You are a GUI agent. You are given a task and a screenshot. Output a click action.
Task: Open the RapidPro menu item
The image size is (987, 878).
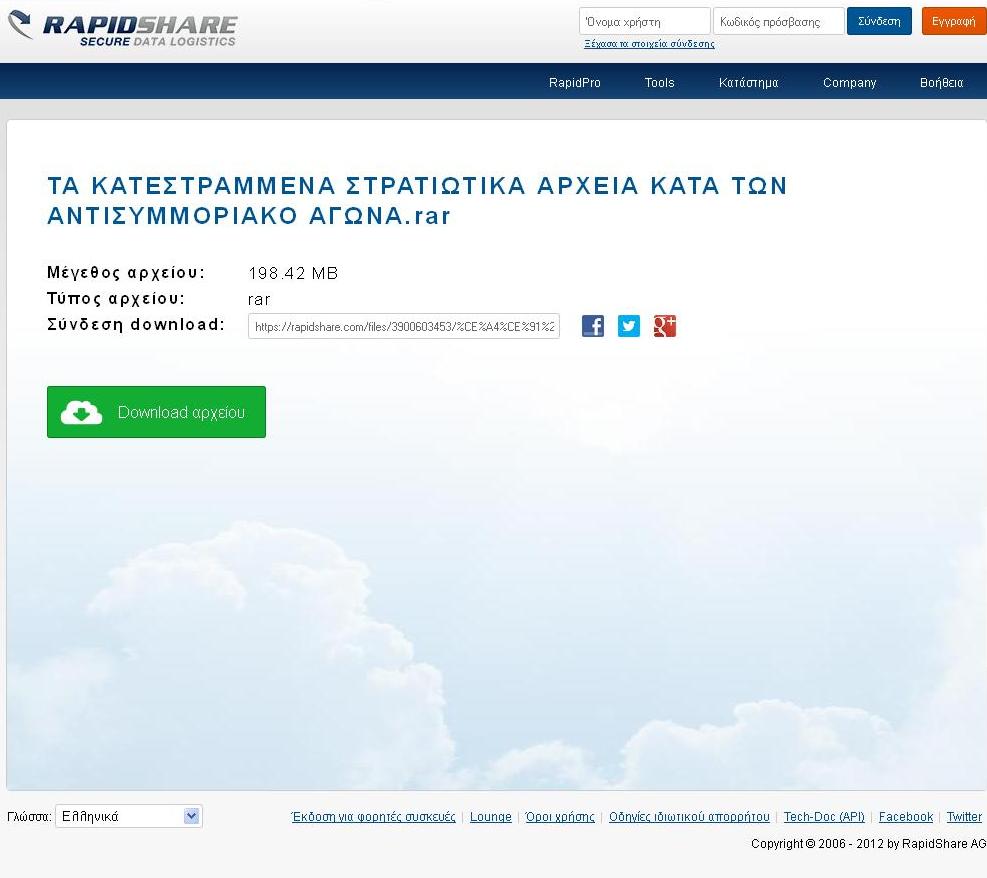(575, 83)
